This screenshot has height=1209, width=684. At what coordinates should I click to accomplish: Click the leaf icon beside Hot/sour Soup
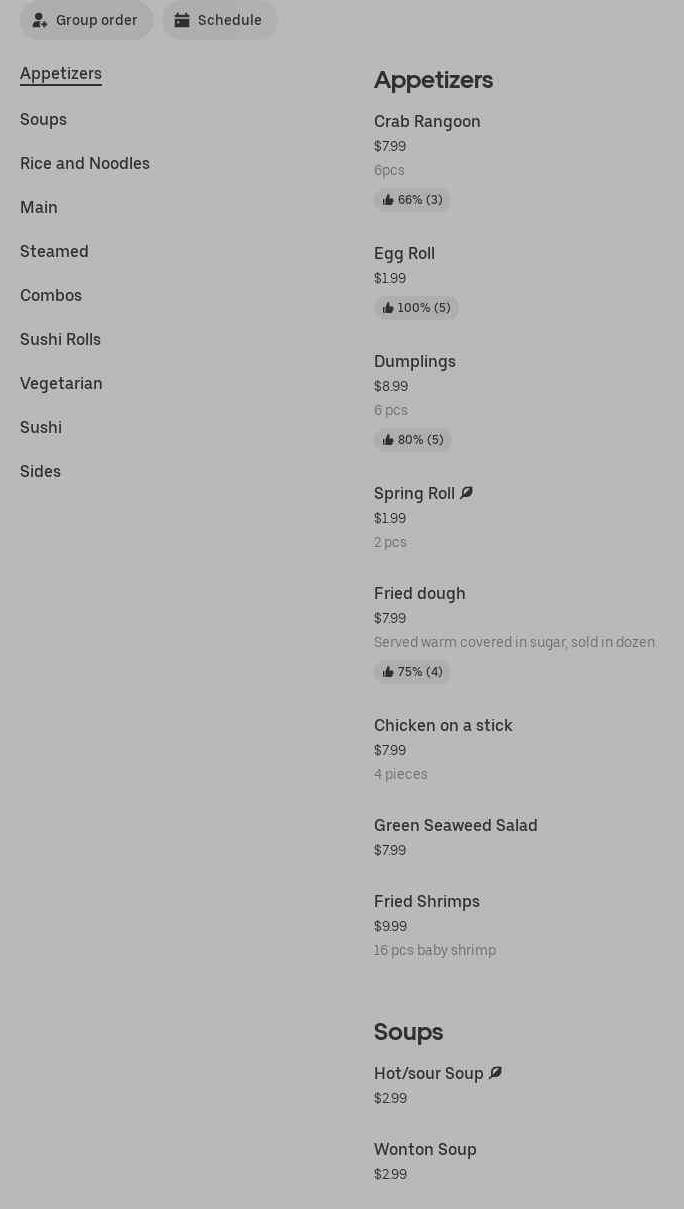[495, 1073]
